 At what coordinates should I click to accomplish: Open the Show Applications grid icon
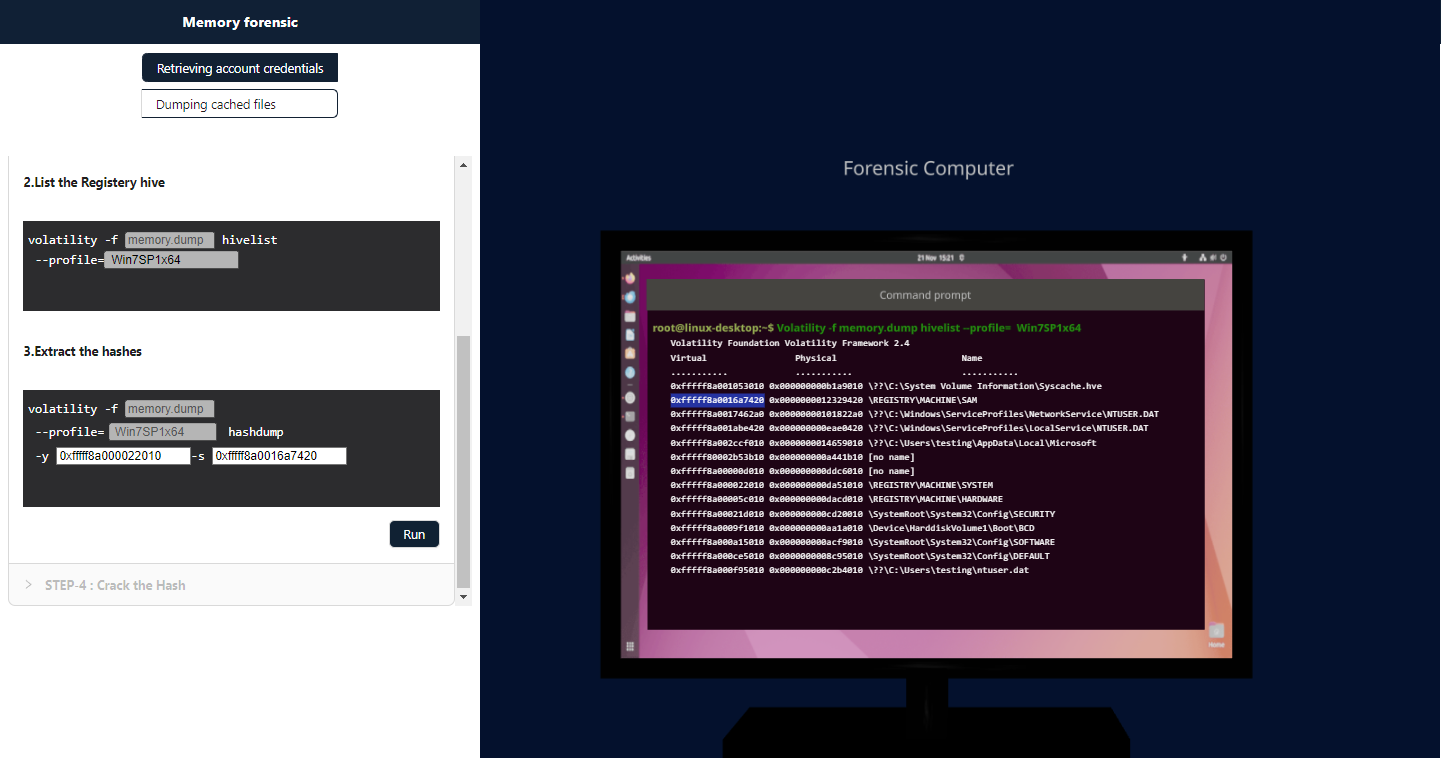pos(630,646)
